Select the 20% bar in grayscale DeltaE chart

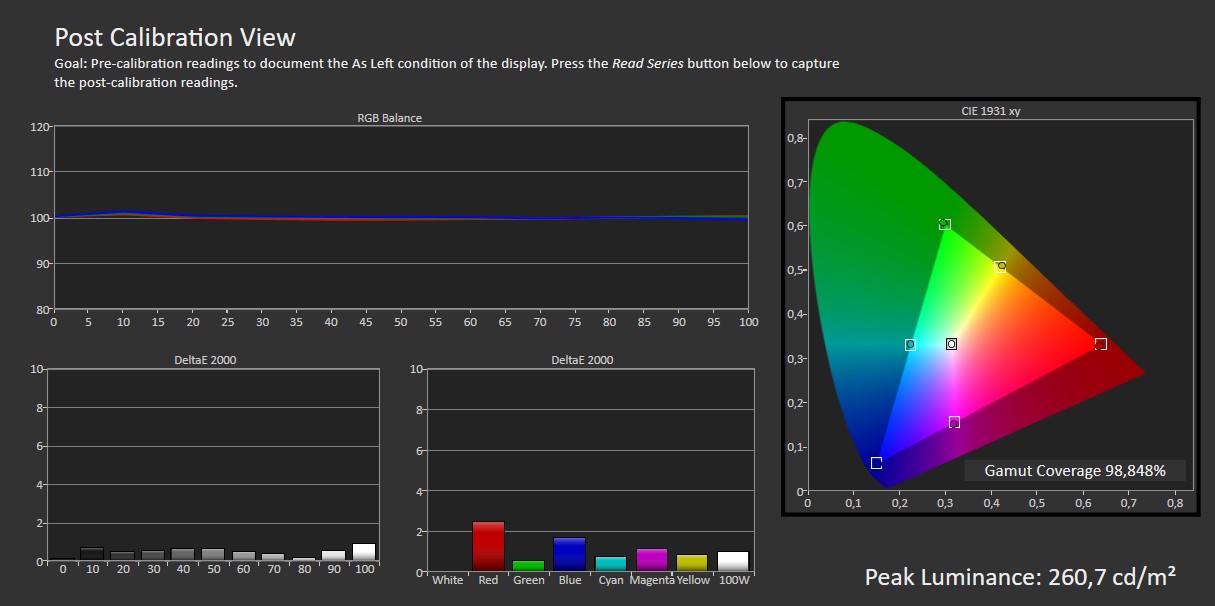[x=122, y=556]
